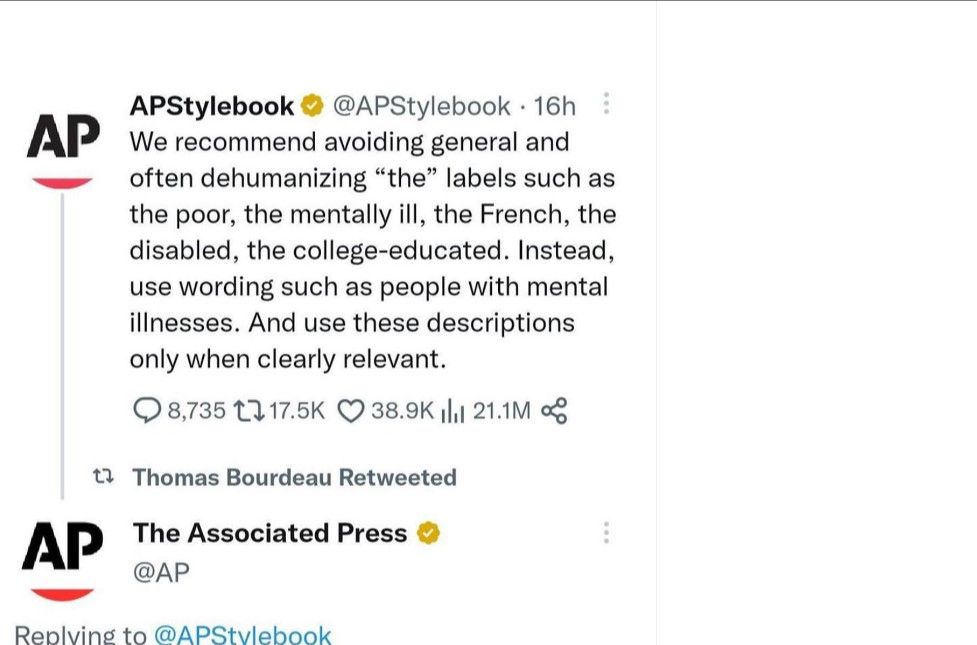Open the three-dot menu on The Associated Press tweet
Screen dimensions: 977x645
(606, 533)
